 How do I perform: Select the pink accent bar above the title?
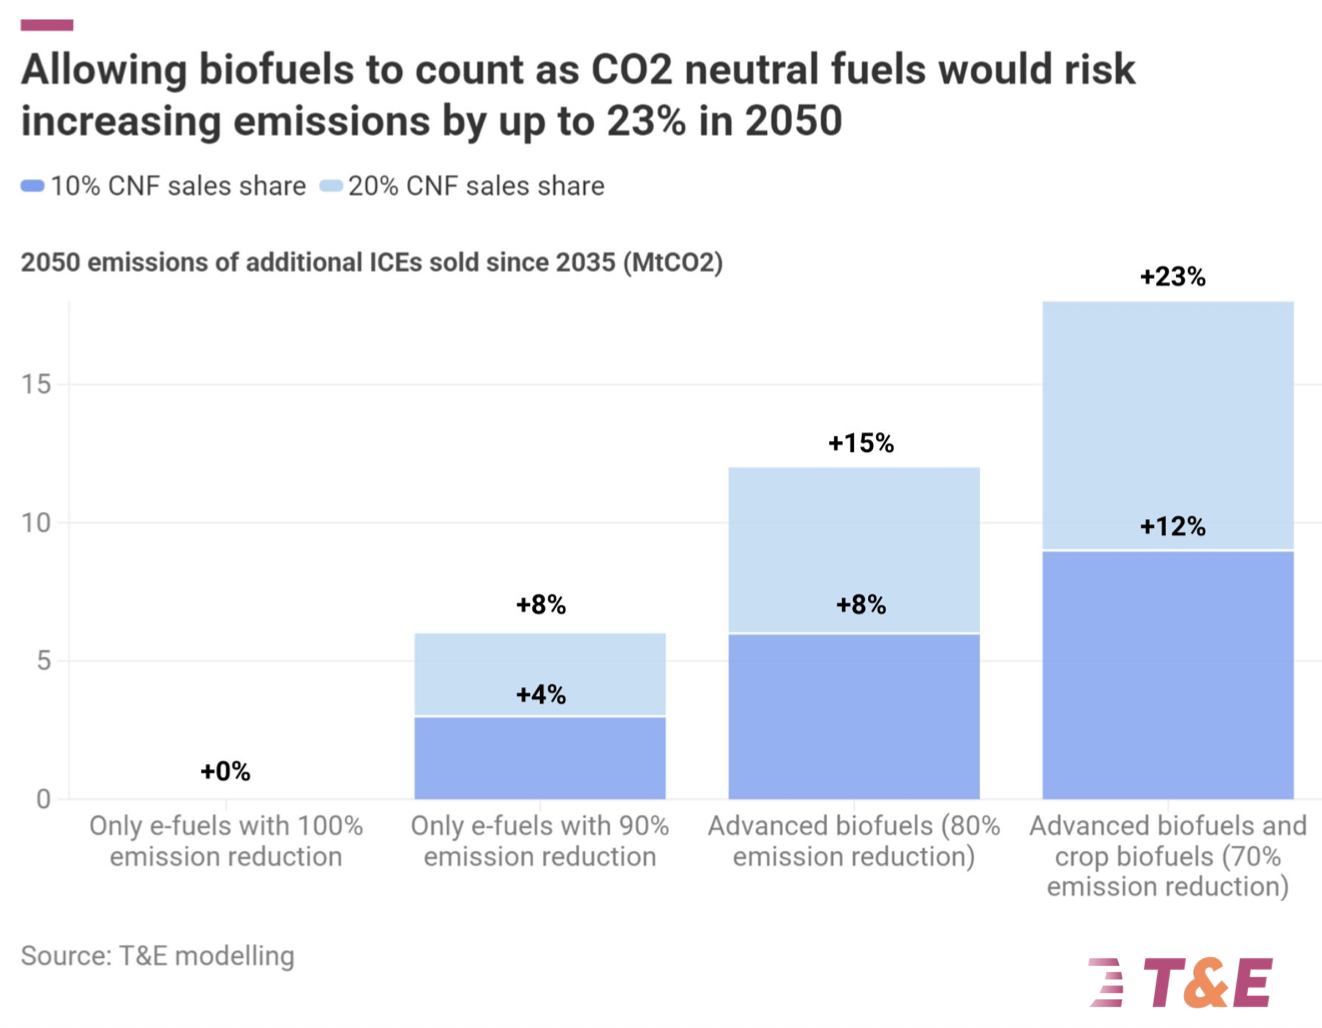pyautogui.click(x=47, y=25)
